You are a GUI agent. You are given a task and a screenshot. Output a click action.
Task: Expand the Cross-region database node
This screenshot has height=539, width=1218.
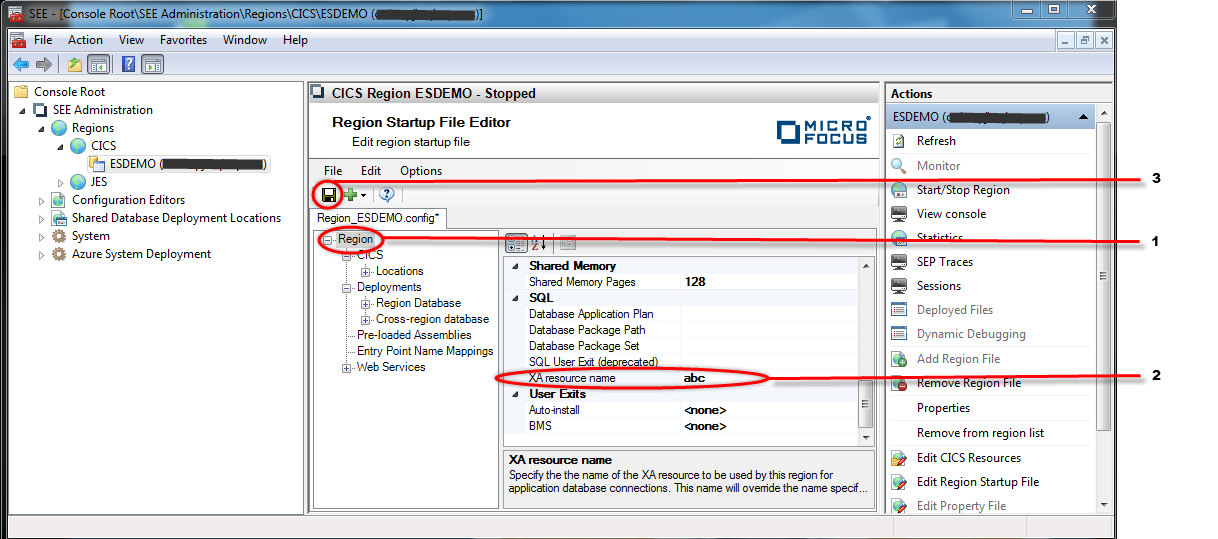coord(366,320)
